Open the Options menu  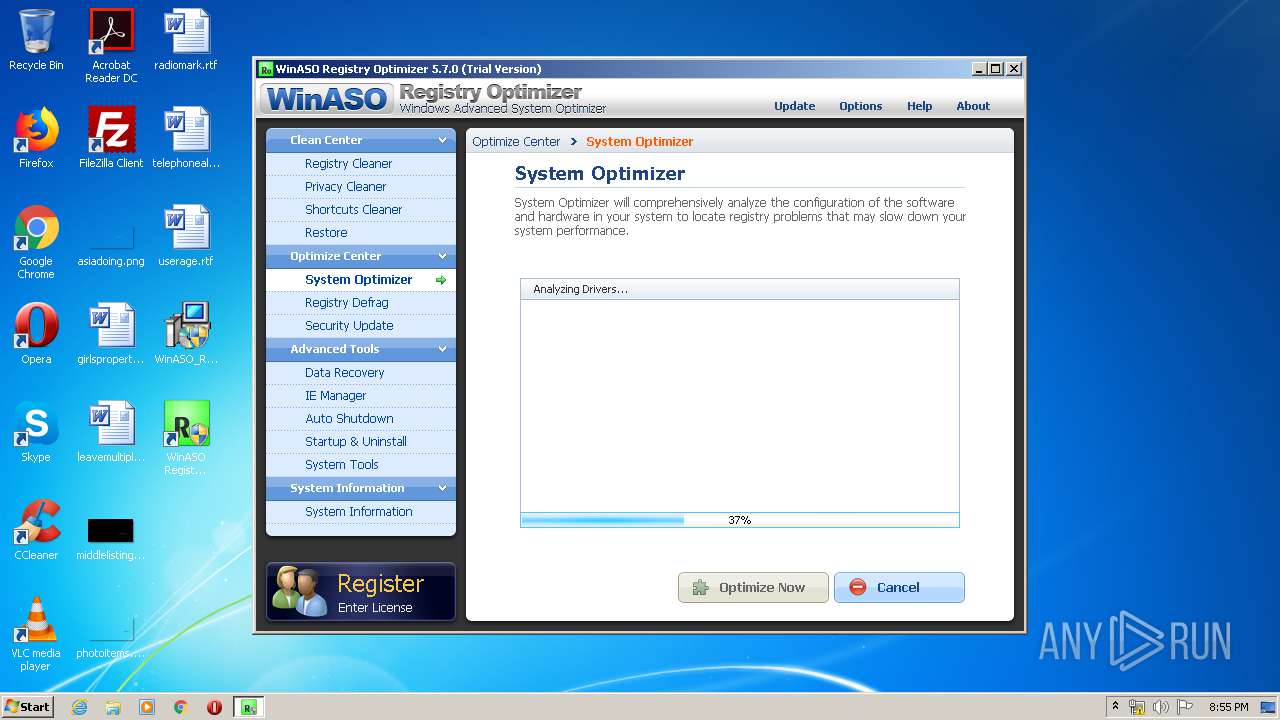click(x=860, y=106)
